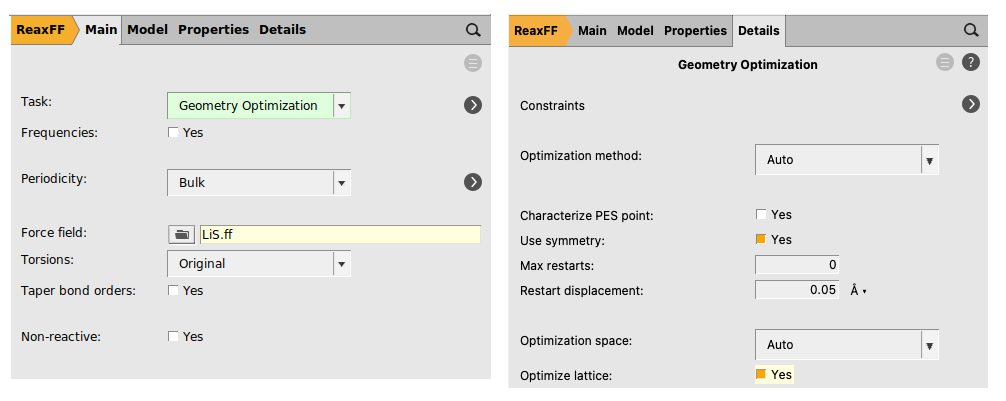The width and height of the screenshot is (1006, 401).
Task: Select Properties tab in right panel
Action: 695,31
